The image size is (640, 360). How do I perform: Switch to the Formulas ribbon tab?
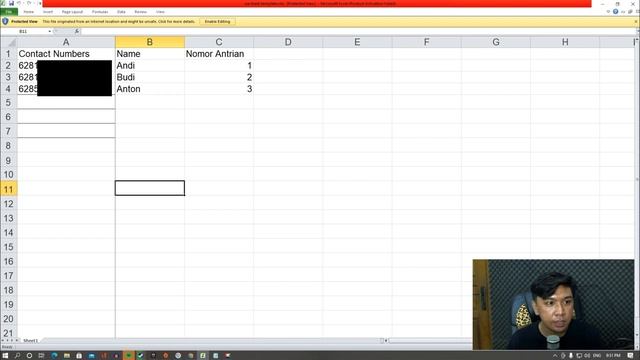coord(100,12)
